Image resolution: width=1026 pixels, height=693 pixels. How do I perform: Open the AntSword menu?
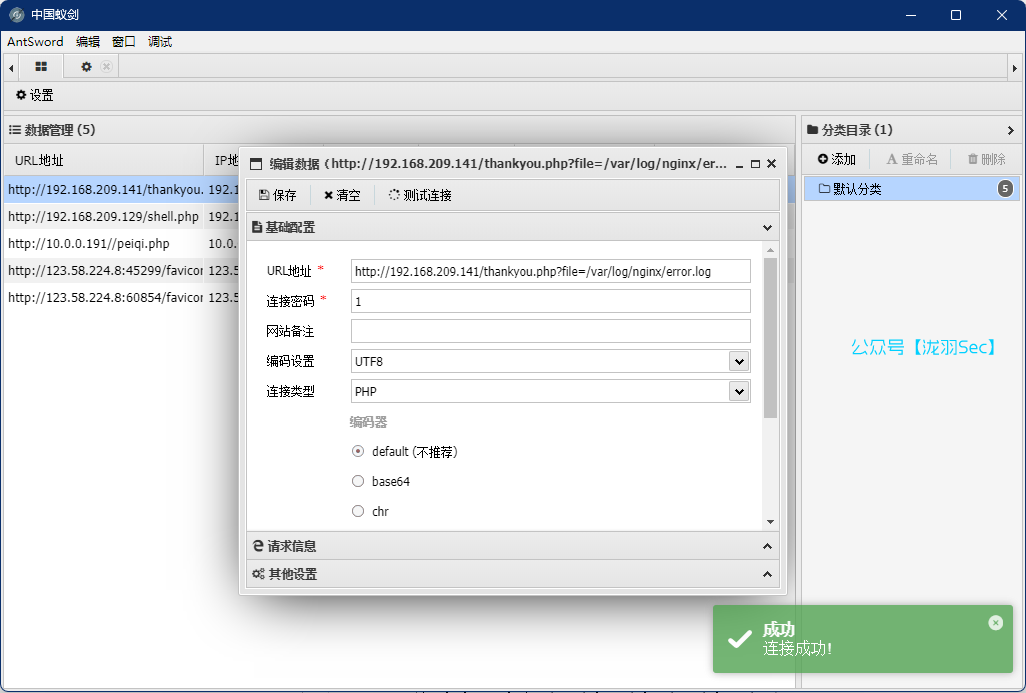point(35,42)
